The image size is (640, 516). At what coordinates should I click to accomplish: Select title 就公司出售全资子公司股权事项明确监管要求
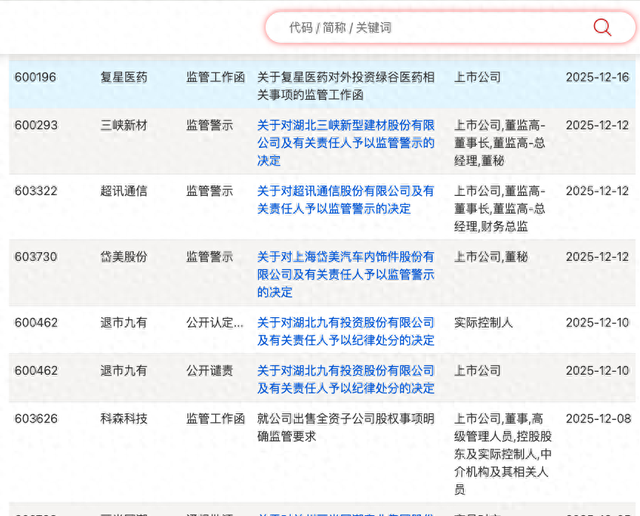[346, 427]
